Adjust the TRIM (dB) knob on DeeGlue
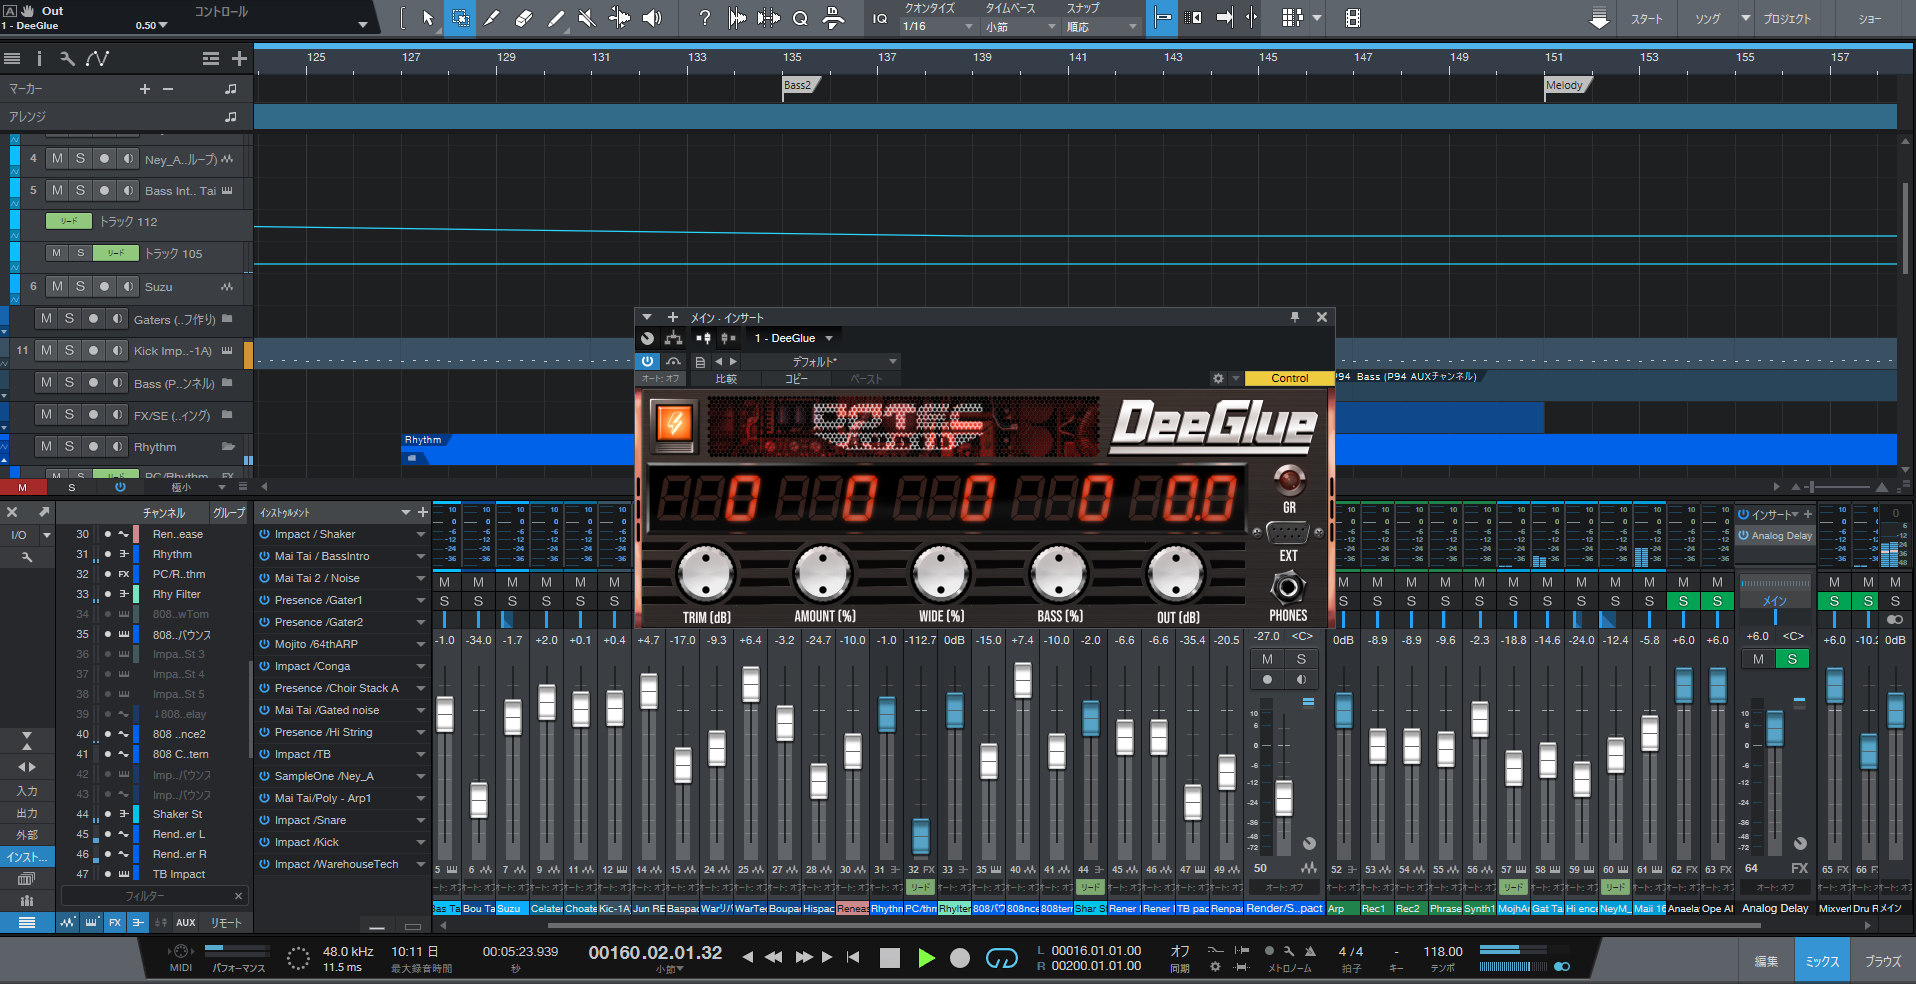 pos(706,574)
